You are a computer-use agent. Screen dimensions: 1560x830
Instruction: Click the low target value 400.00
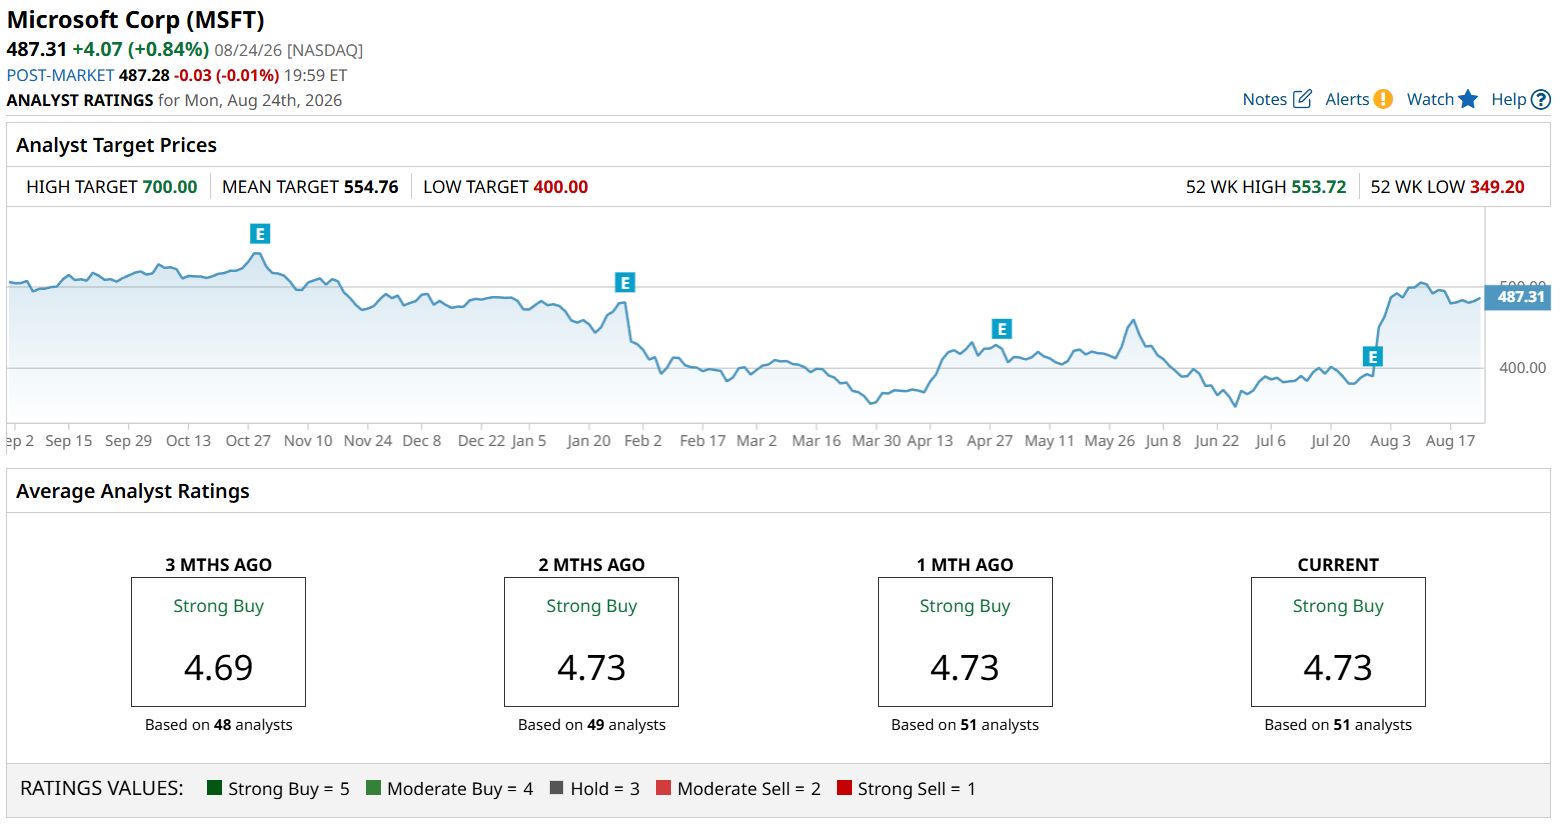(561, 187)
